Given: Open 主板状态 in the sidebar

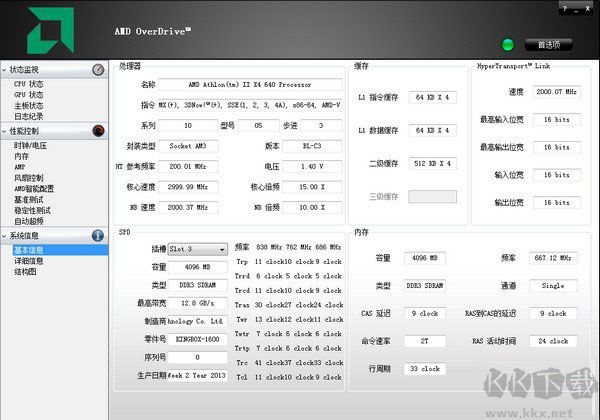Looking at the screenshot, I should 29,106.
